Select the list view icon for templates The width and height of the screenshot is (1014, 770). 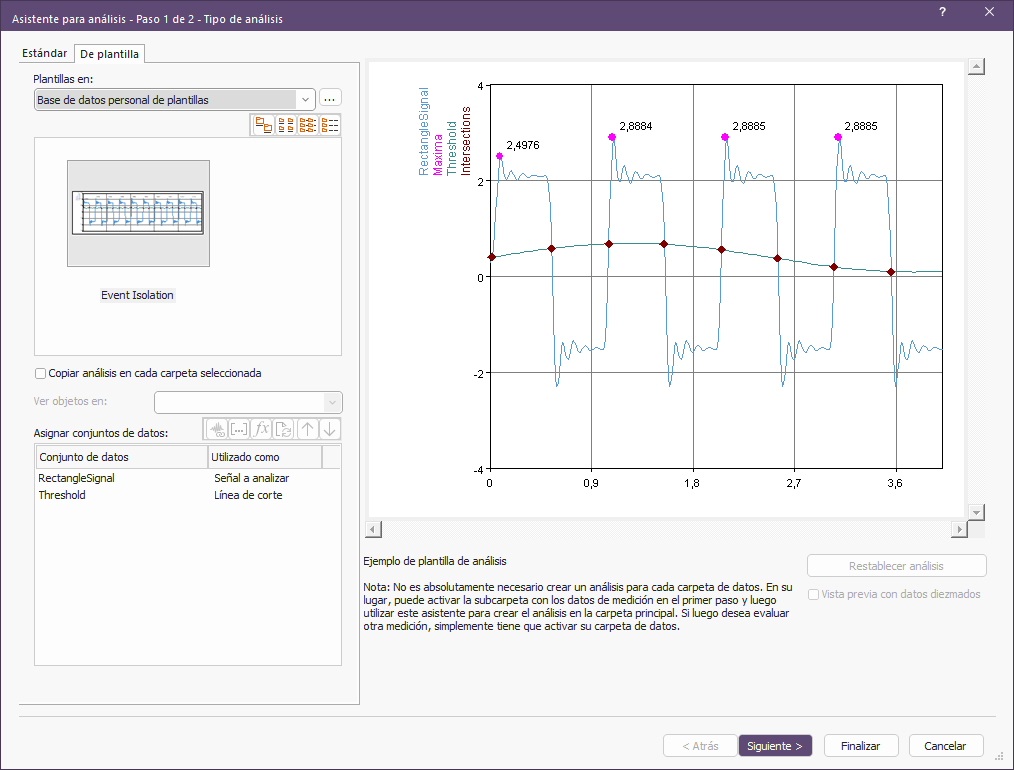click(308, 125)
